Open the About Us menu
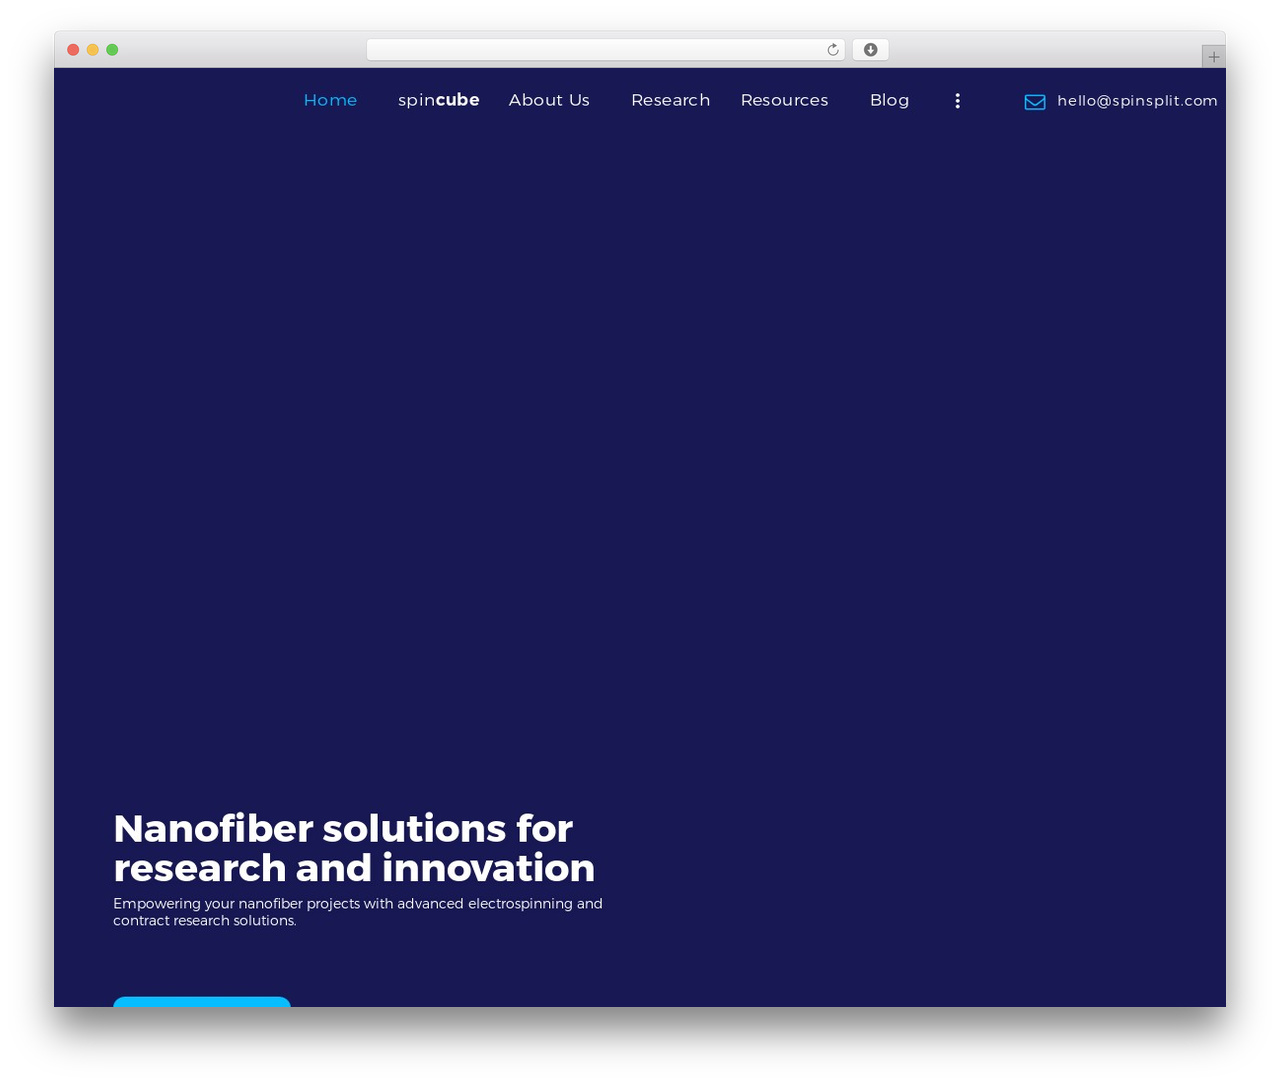The height and width of the screenshot is (1084, 1280). click(x=549, y=100)
